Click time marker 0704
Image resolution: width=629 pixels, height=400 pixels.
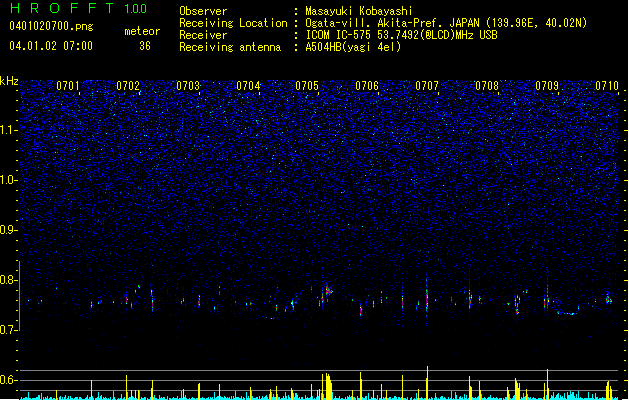248,86
